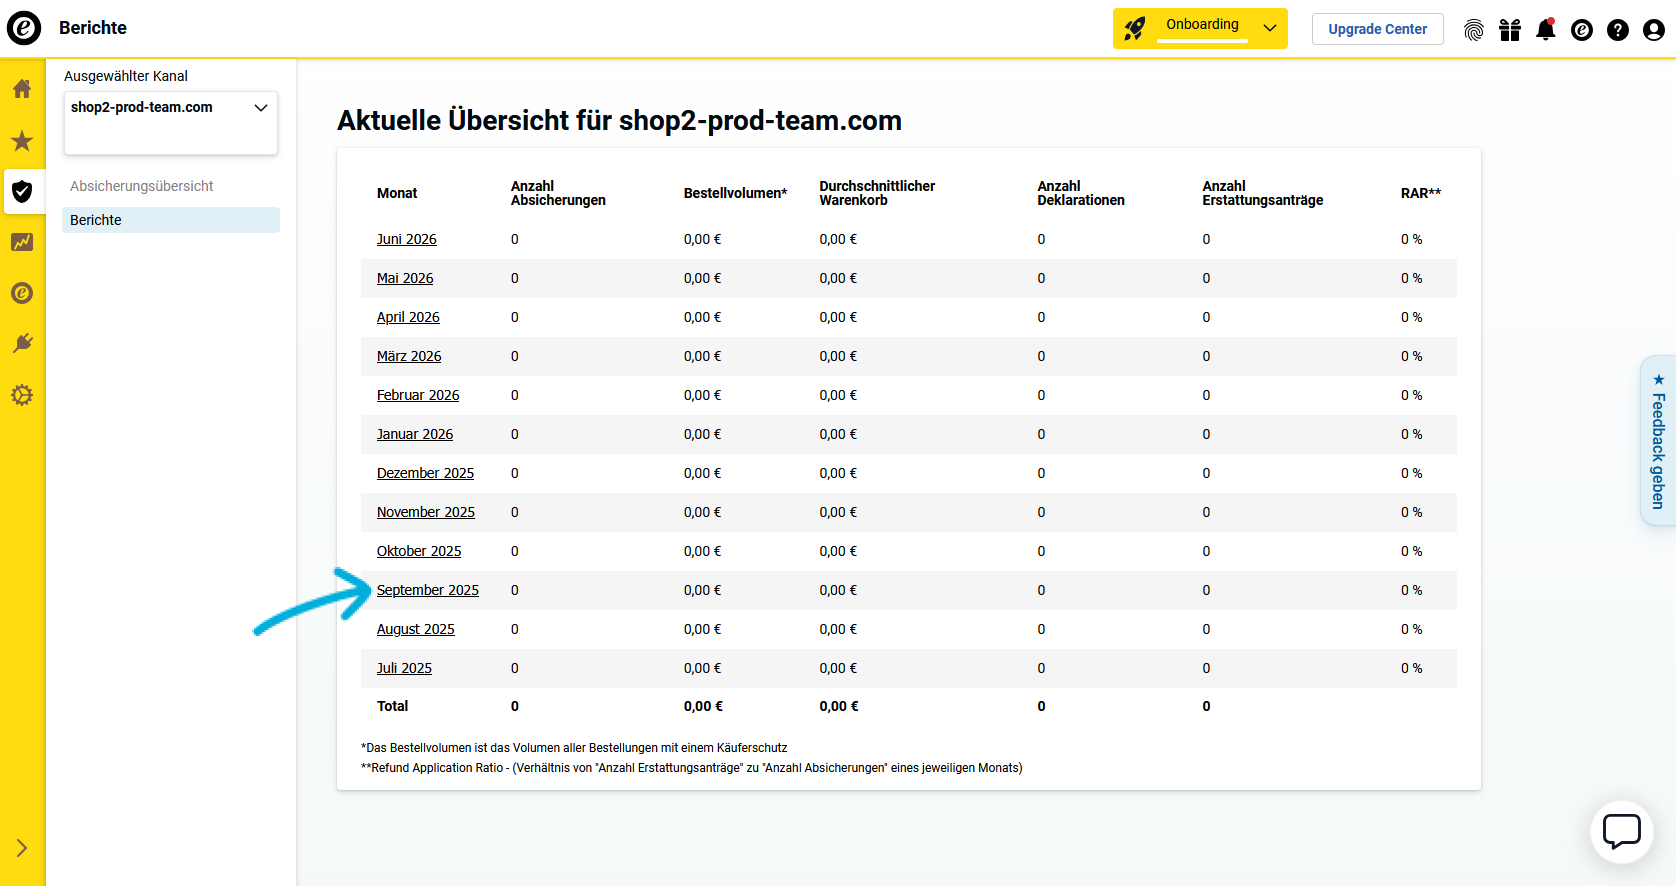Open the Settings gear icon in the sidebar
Screen dimensions: 1676x886
22,395
